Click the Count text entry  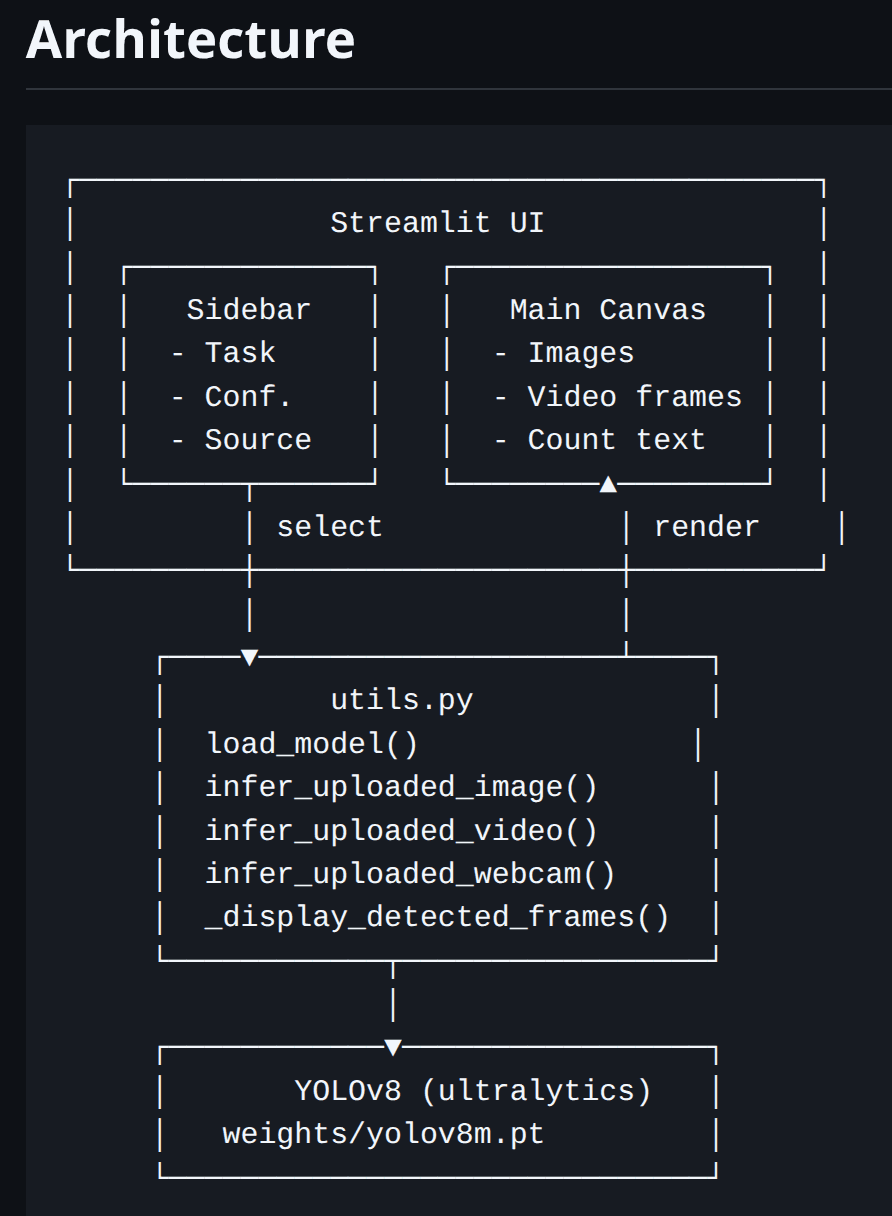click(616, 440)
